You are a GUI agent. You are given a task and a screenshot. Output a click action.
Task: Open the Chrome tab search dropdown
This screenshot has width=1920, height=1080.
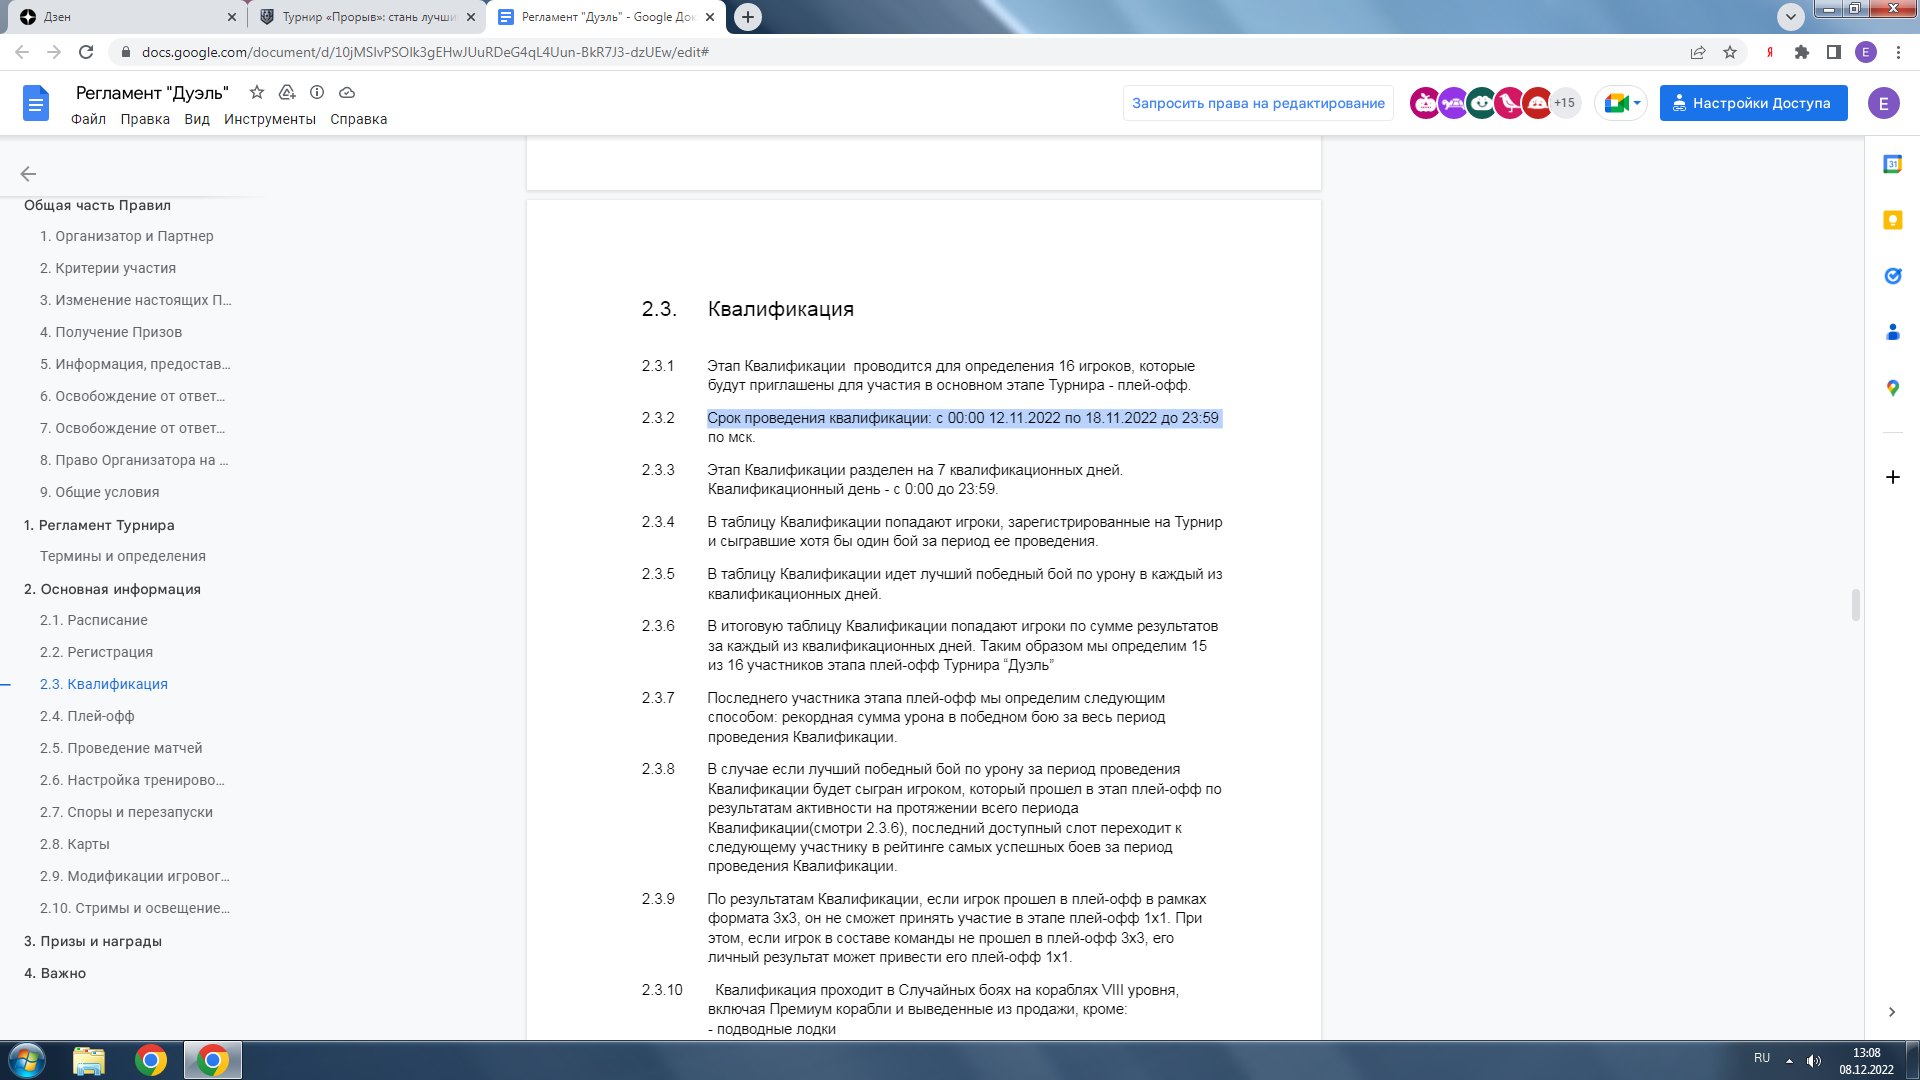click(1790, 16)
